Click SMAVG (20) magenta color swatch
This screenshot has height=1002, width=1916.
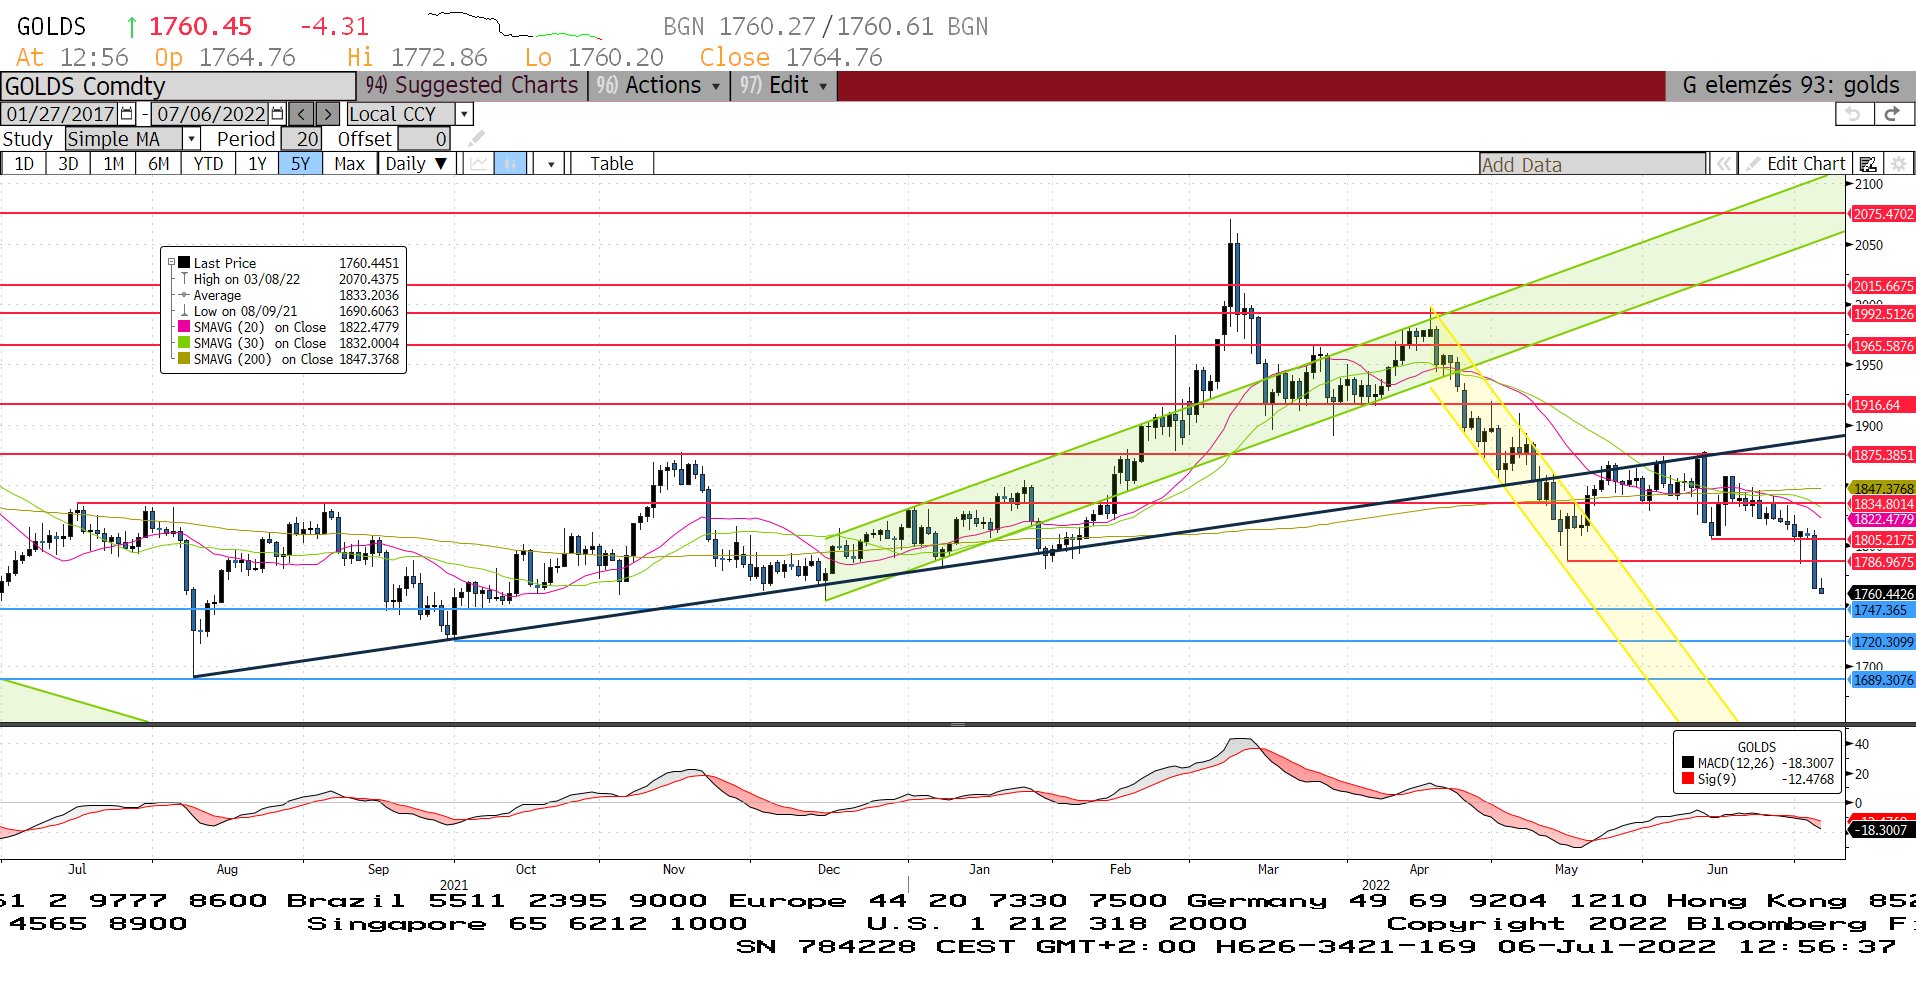tap(184, 327)
